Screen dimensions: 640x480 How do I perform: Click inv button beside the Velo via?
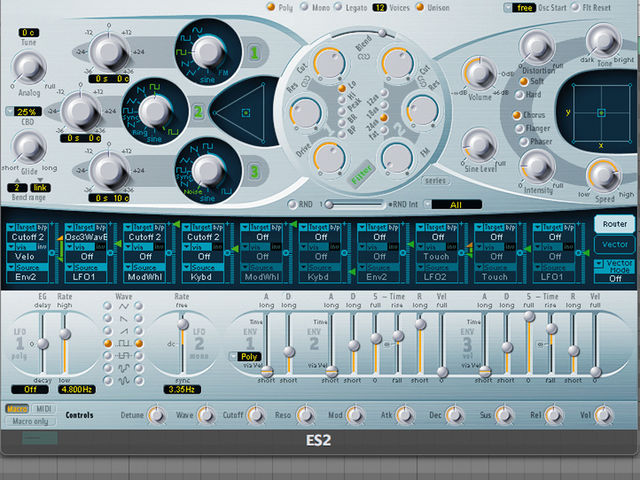[42, 247]
